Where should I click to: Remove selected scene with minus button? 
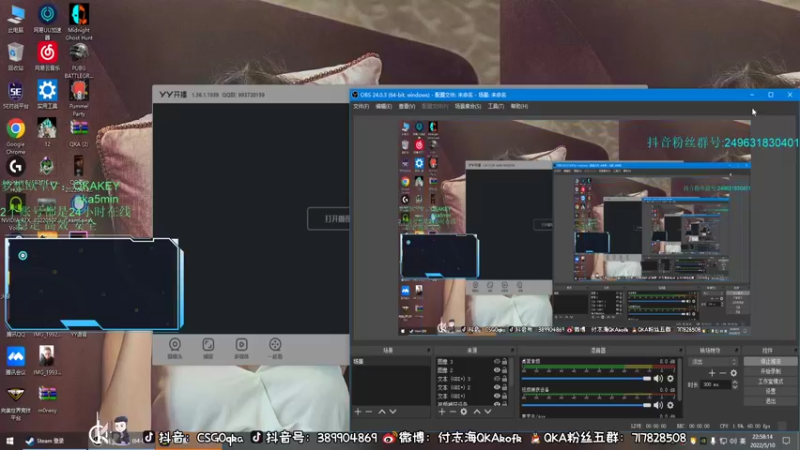tap(369, 412)
